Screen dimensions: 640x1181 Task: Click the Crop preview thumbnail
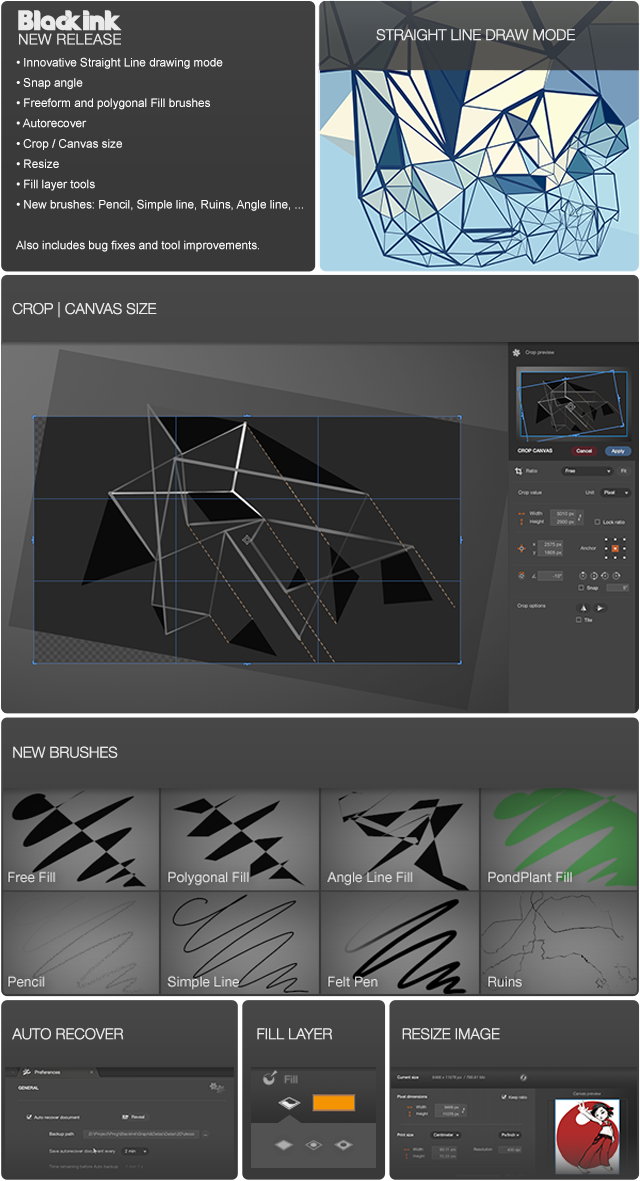pos(573,404)
